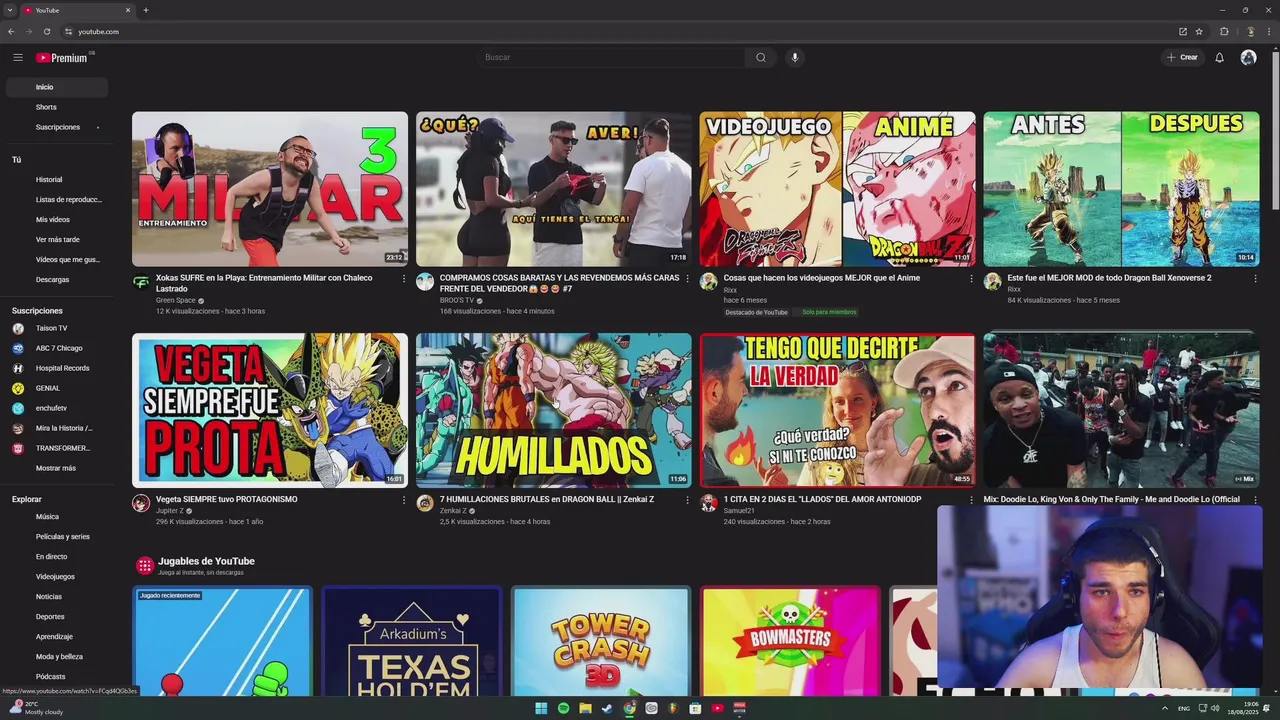Click the search magnifier button
The image size is (1280, 720).
coord(761,57)
